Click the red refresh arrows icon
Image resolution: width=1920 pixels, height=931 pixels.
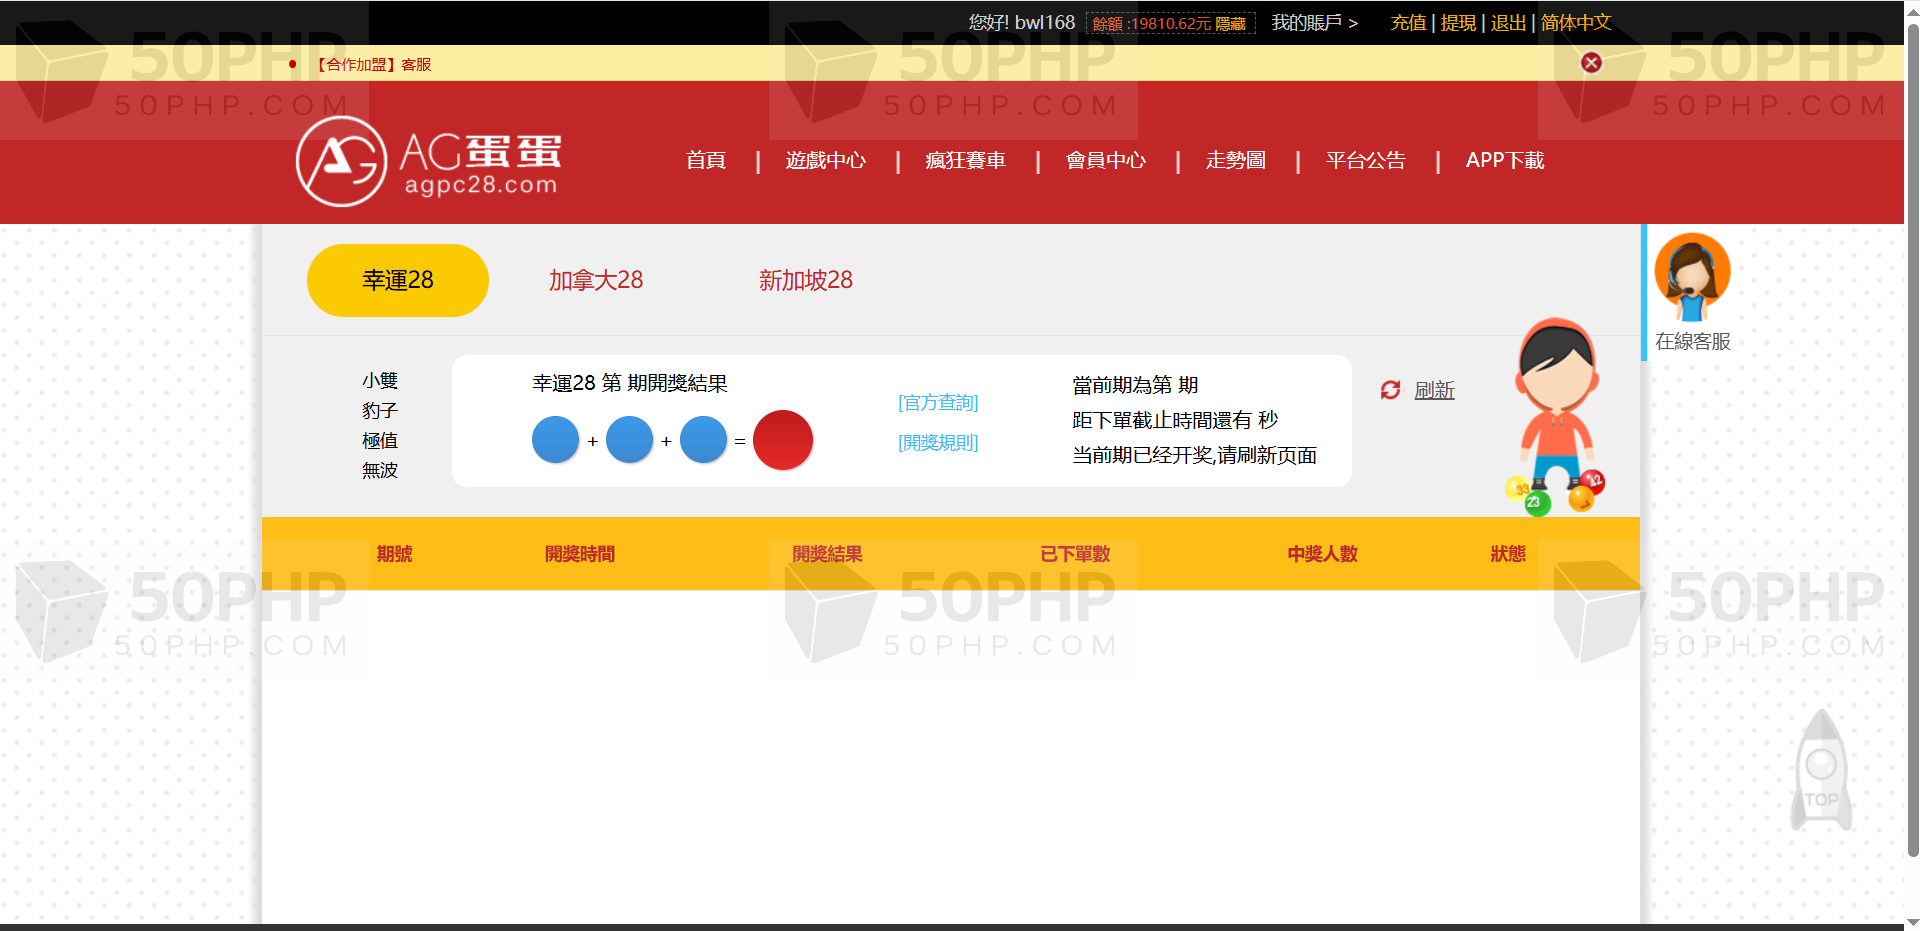coord(1390,390)
